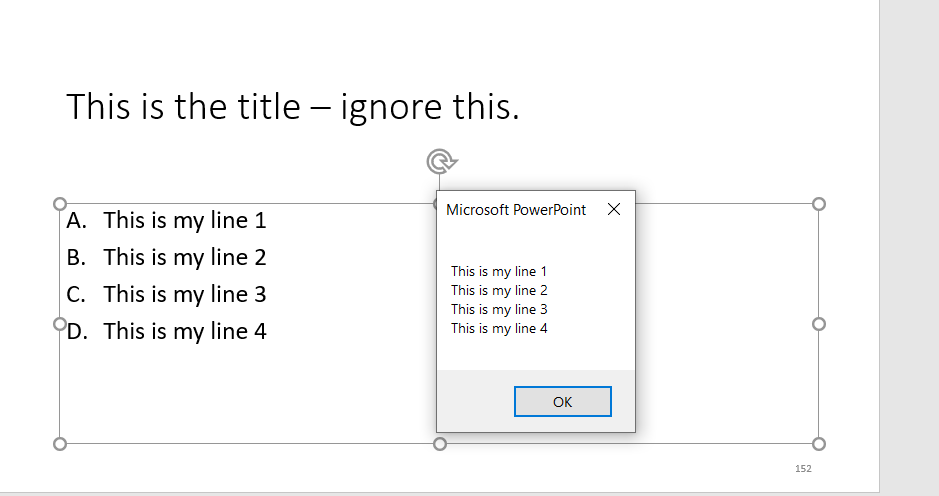Click the slide title text
Viewport: 939px width, 496px height.
click(292, 106)
